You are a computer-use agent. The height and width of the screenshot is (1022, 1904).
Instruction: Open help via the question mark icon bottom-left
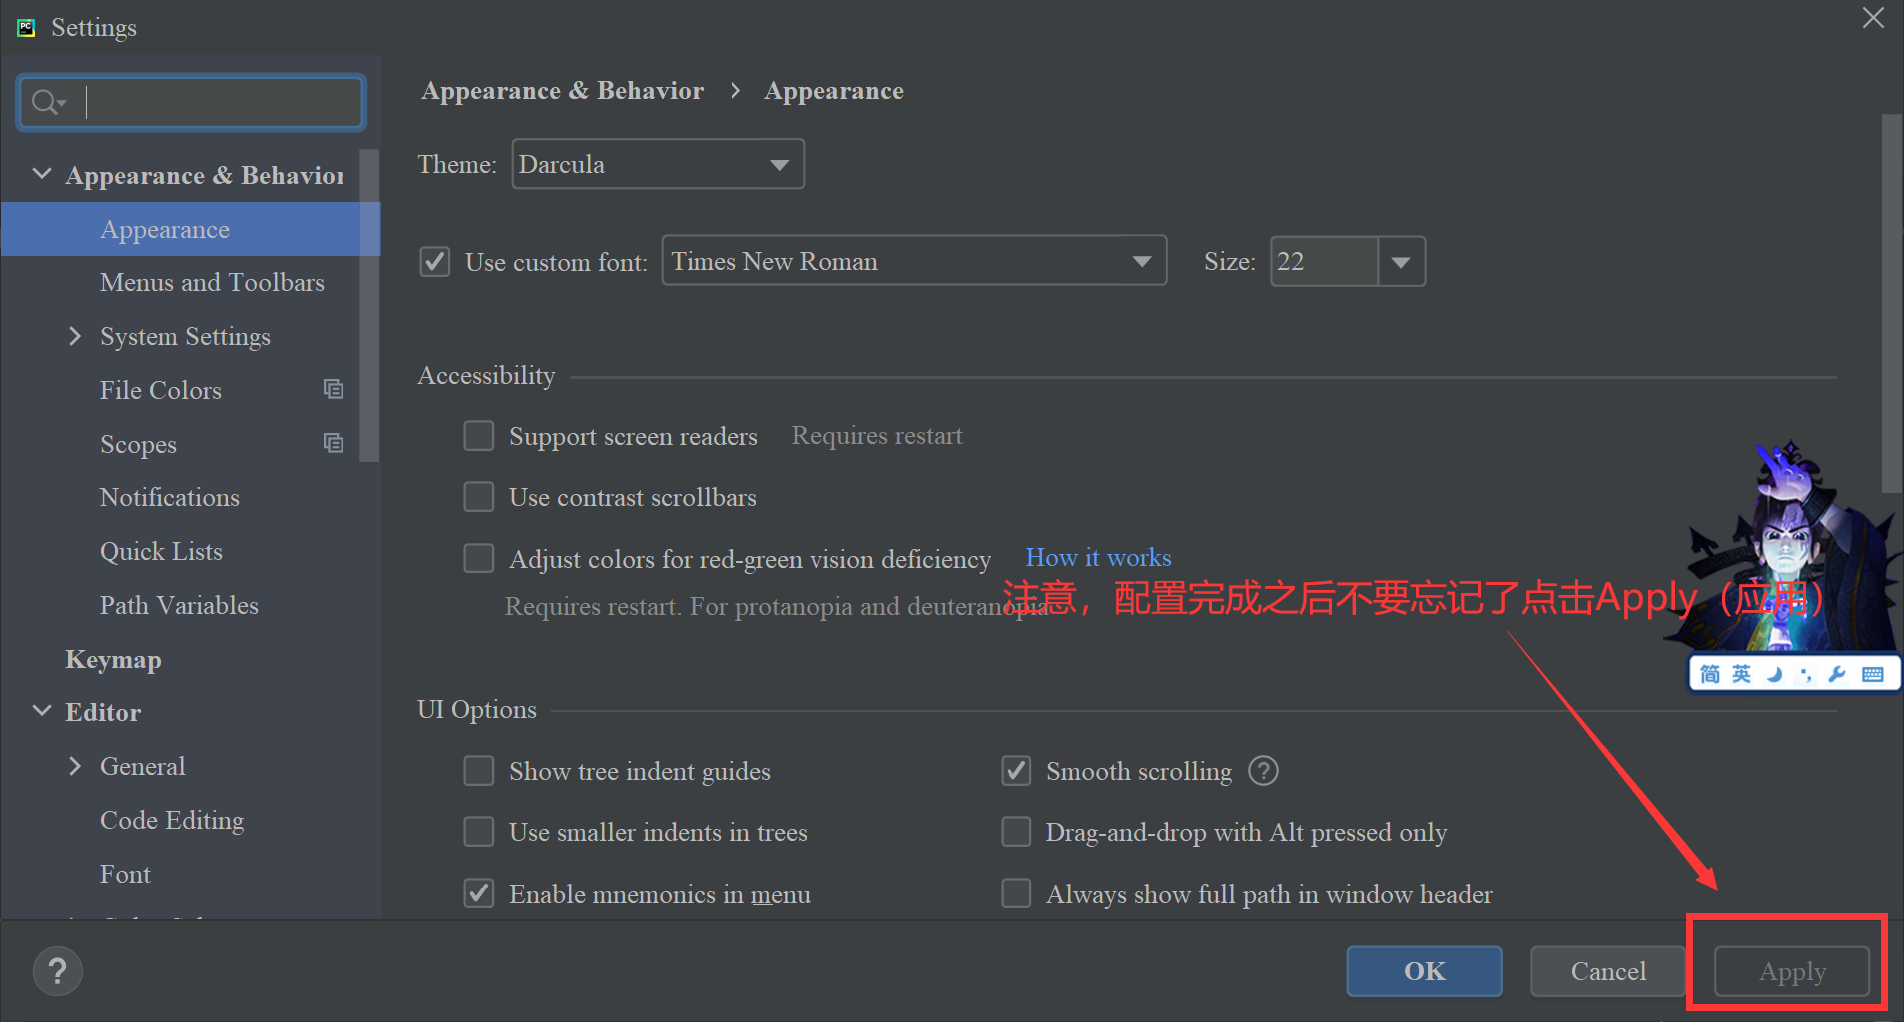coord(57,970)
